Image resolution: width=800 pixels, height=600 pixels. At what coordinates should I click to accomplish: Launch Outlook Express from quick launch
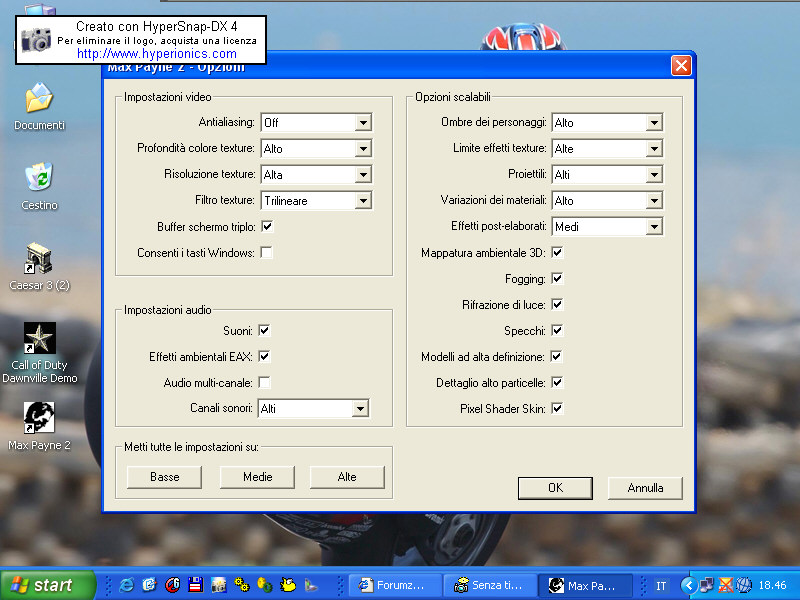tap(149, 585)
